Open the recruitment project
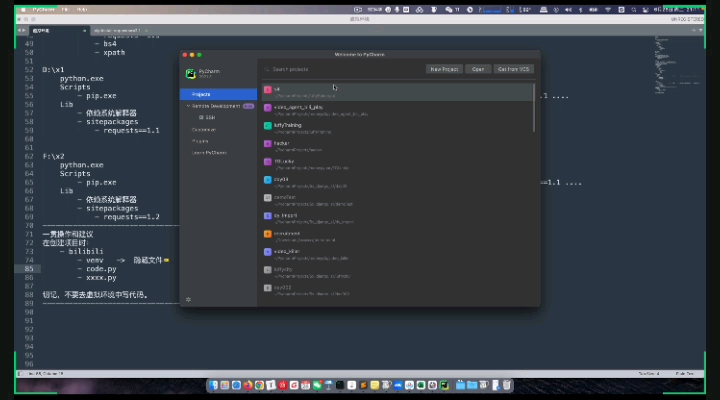Image resolution: width=720 pixels, height=400 pixels. 397,237
